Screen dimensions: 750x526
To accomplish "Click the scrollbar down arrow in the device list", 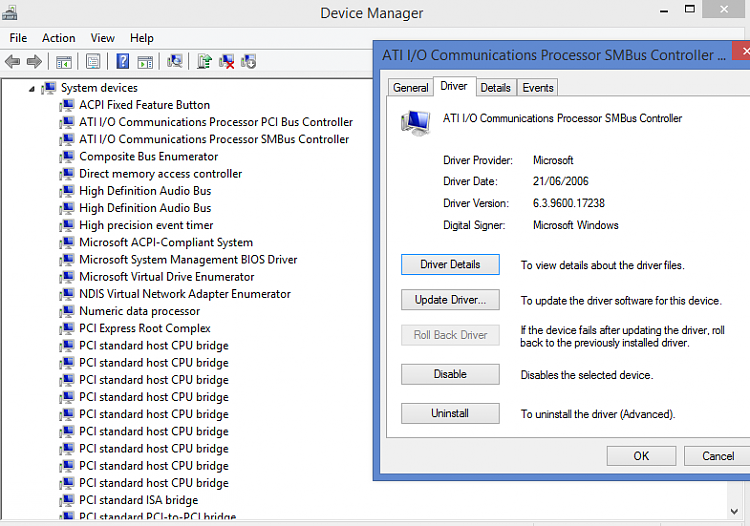I will 735,511.
